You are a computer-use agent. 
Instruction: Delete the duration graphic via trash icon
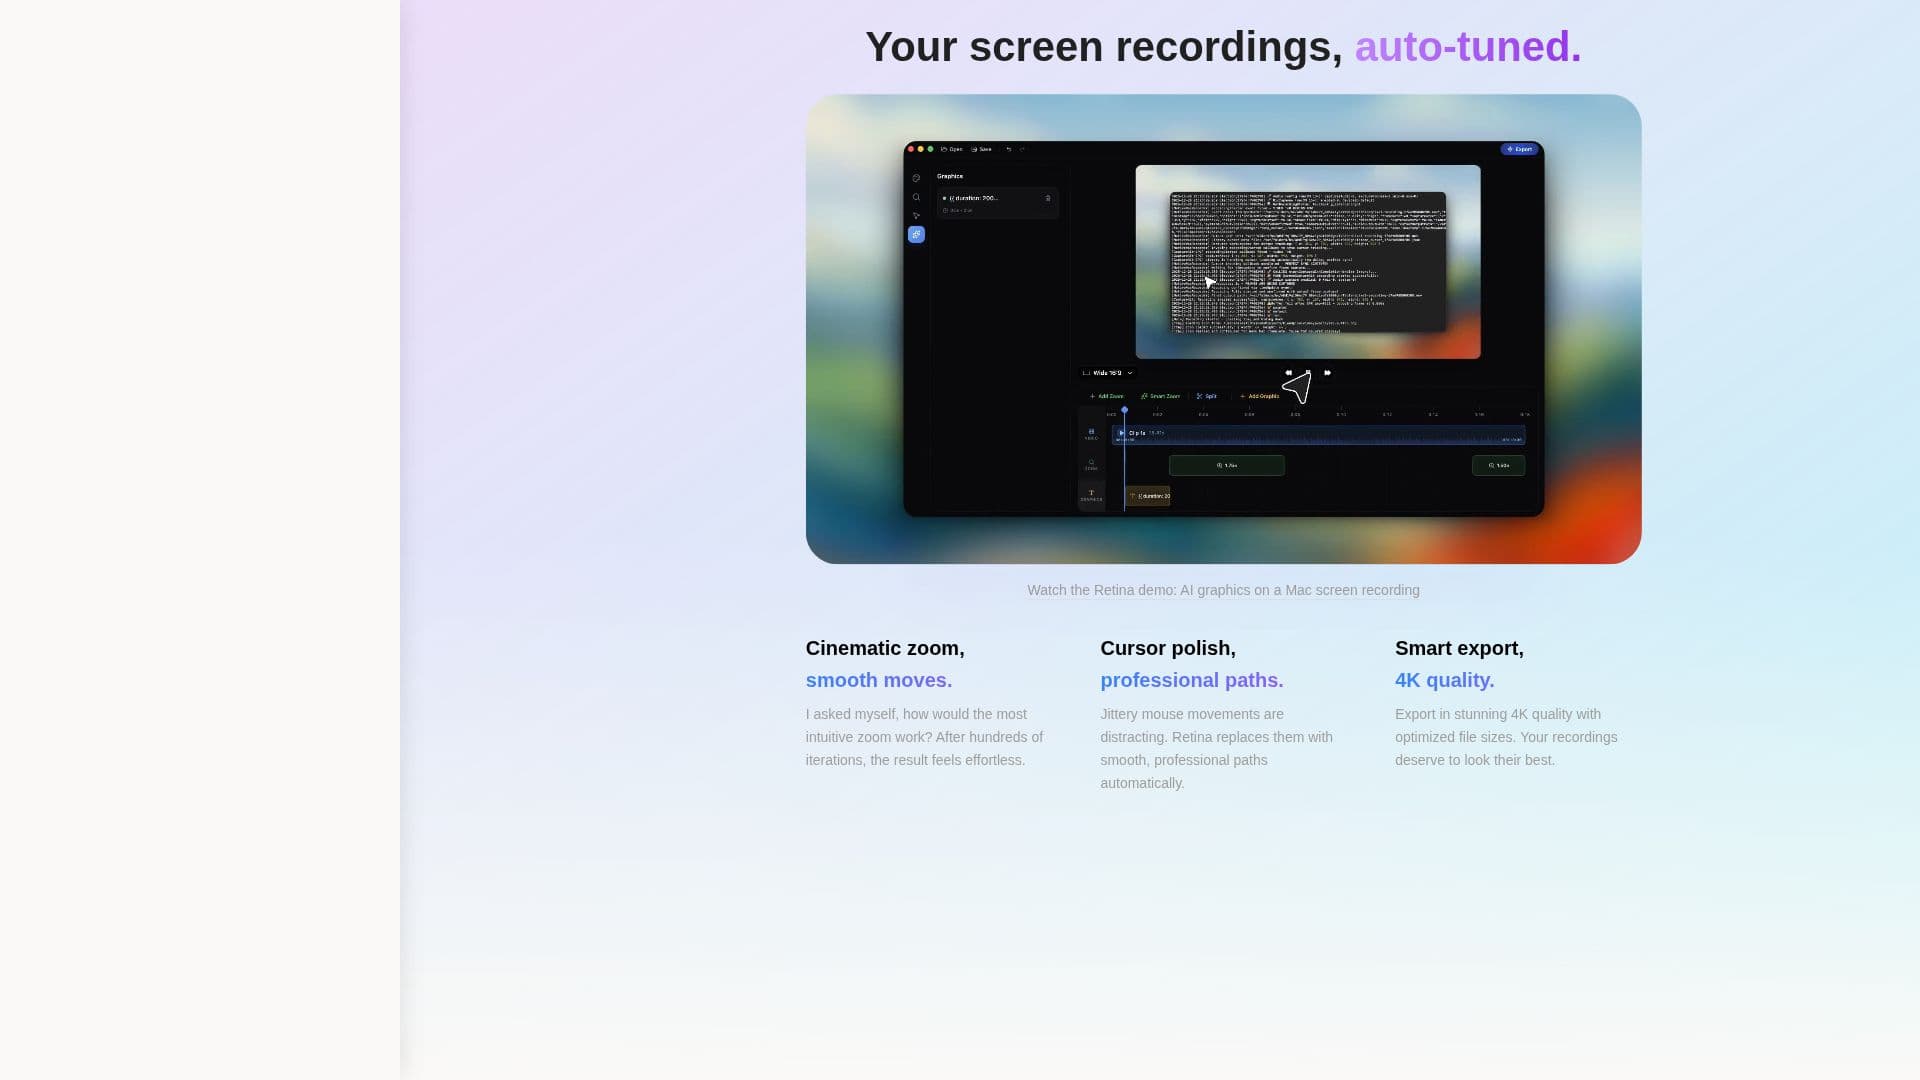(x=1048, y=198)
